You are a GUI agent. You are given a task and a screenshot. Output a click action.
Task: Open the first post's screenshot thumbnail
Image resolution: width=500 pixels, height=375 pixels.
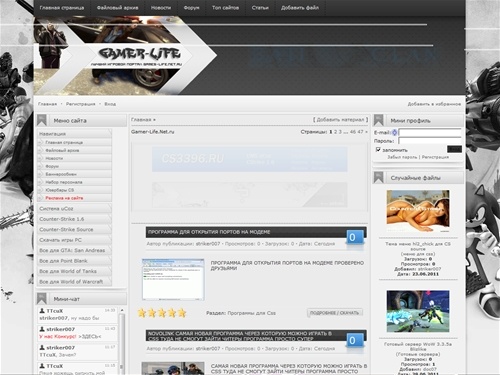coord(173,279)
